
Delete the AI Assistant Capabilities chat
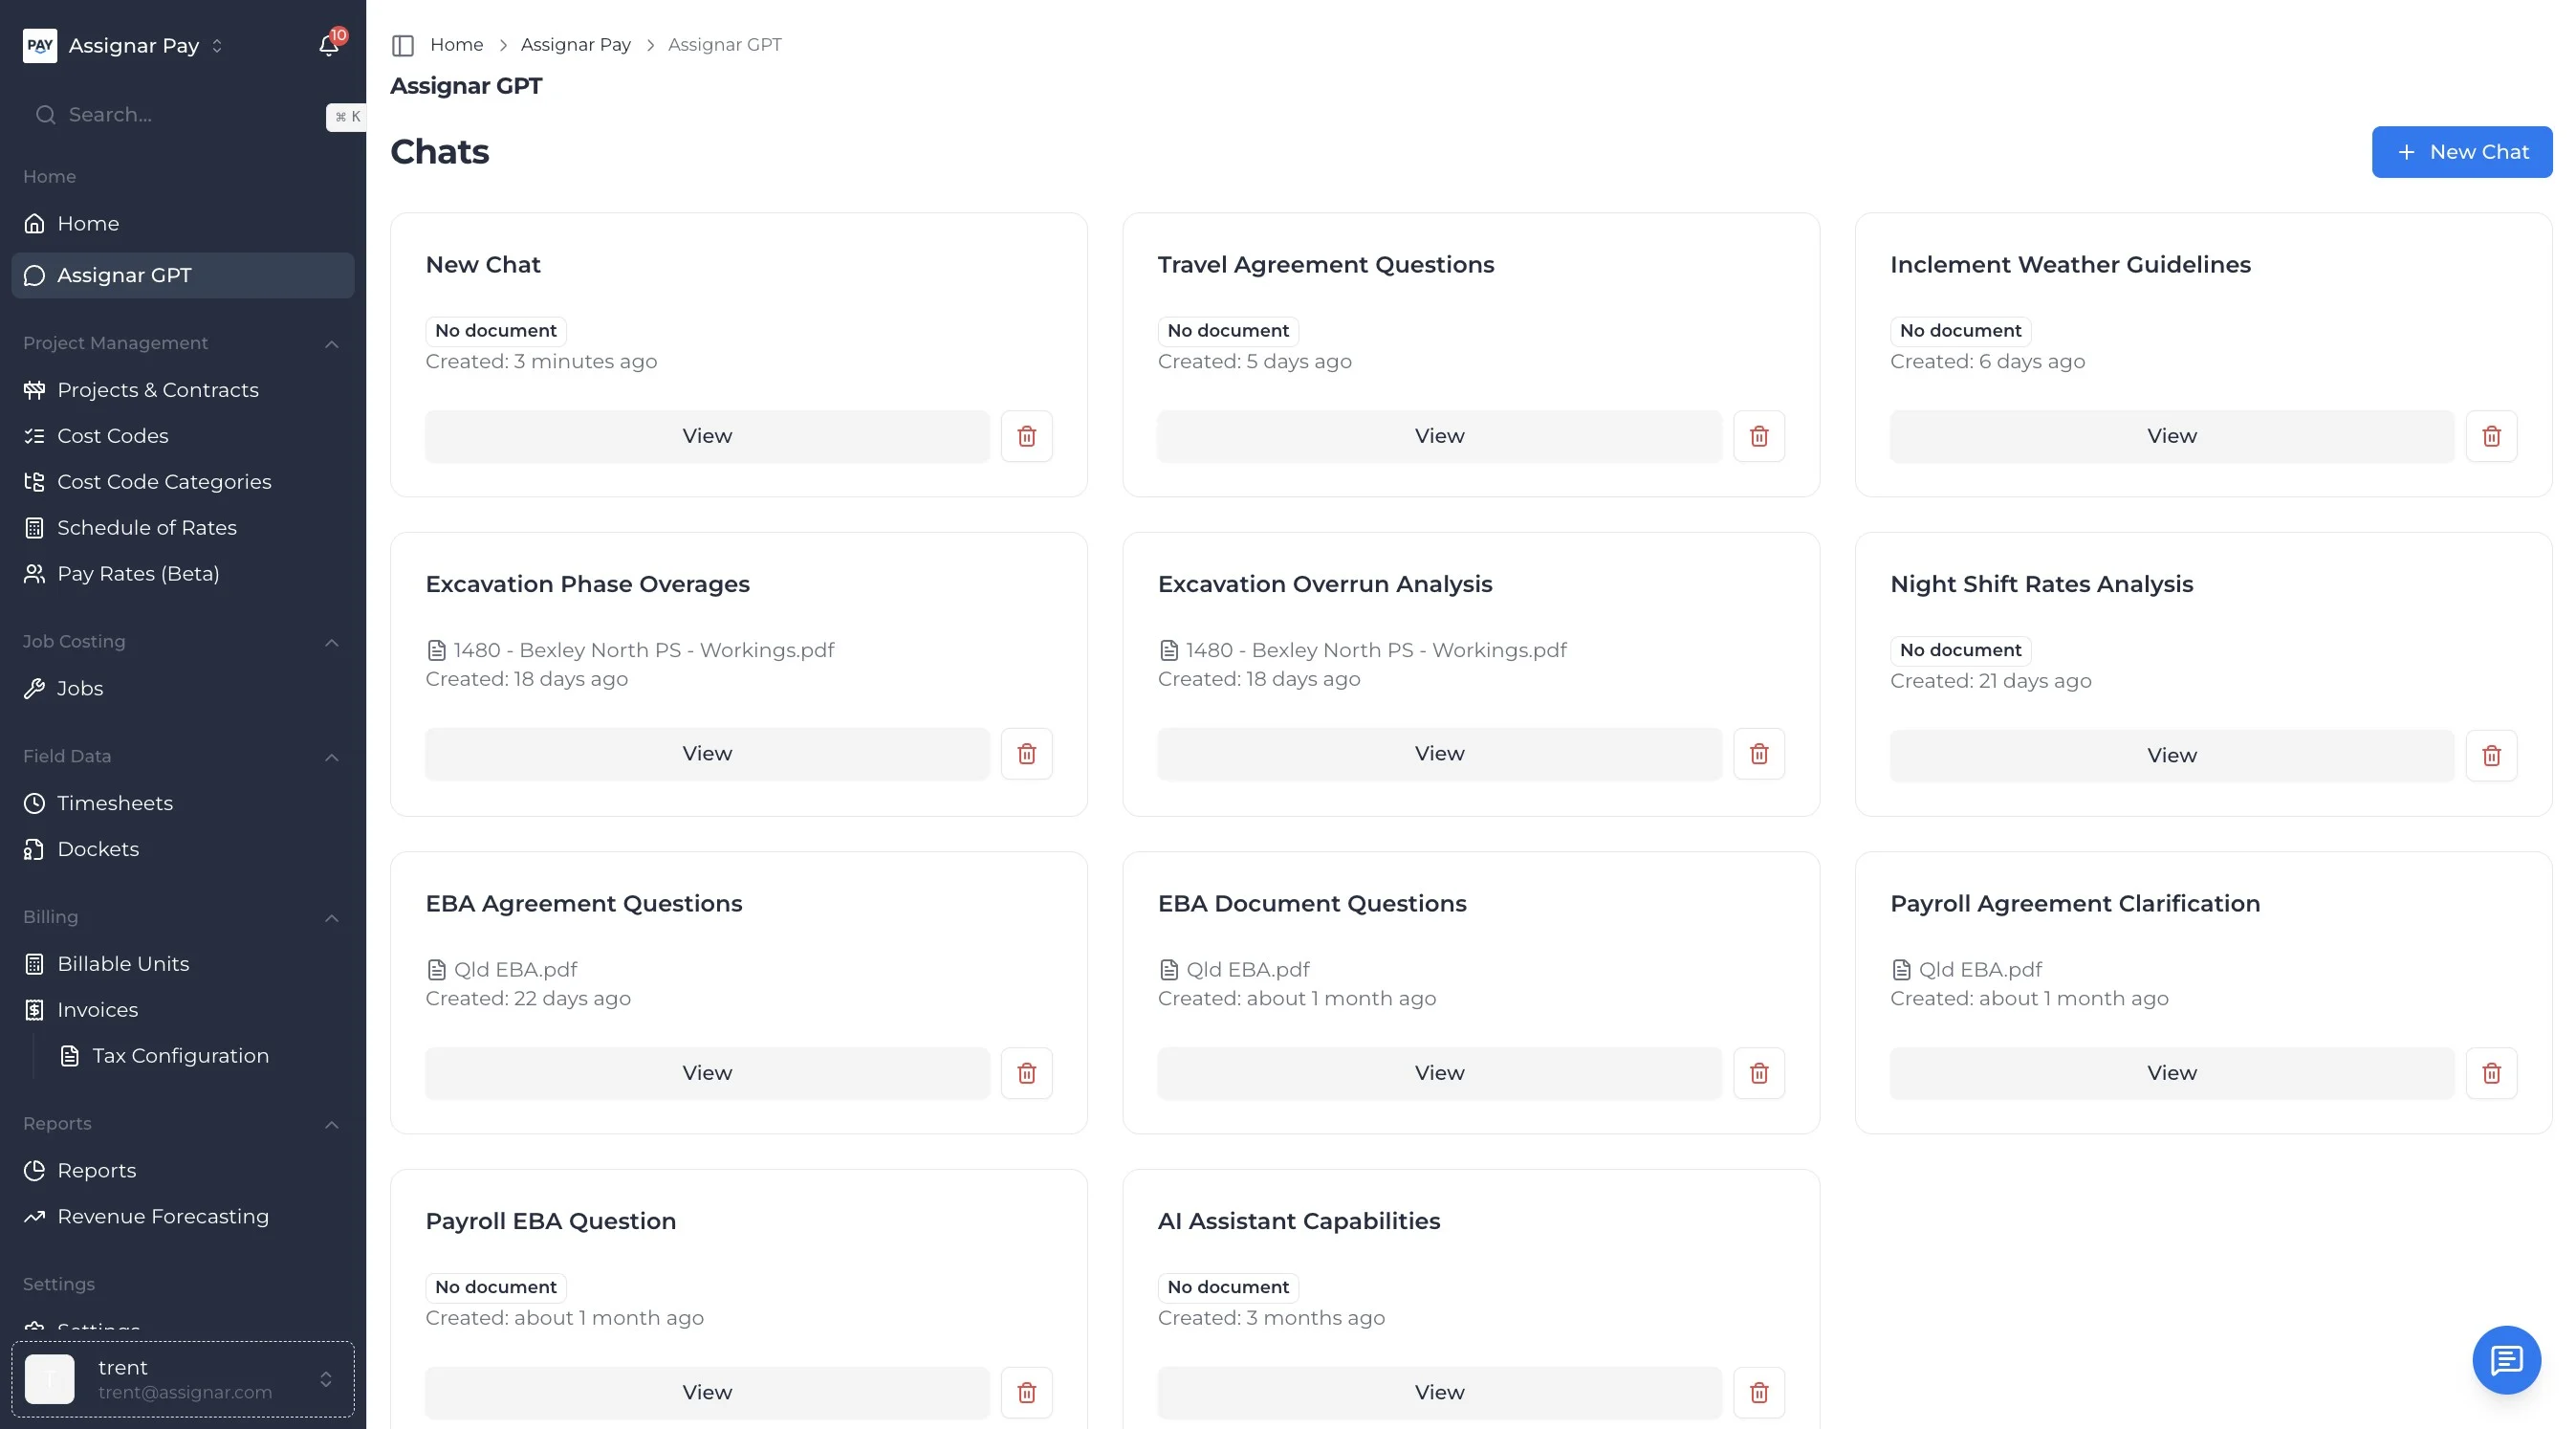pos(1758,1392)
